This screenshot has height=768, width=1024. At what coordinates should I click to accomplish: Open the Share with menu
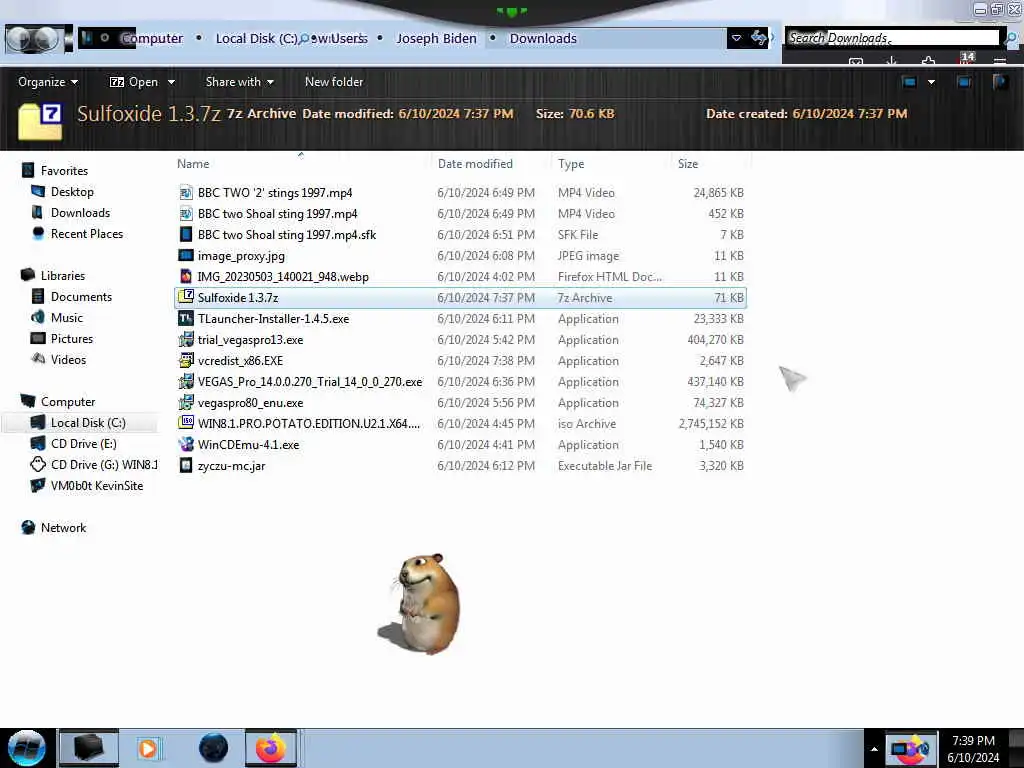240,82
